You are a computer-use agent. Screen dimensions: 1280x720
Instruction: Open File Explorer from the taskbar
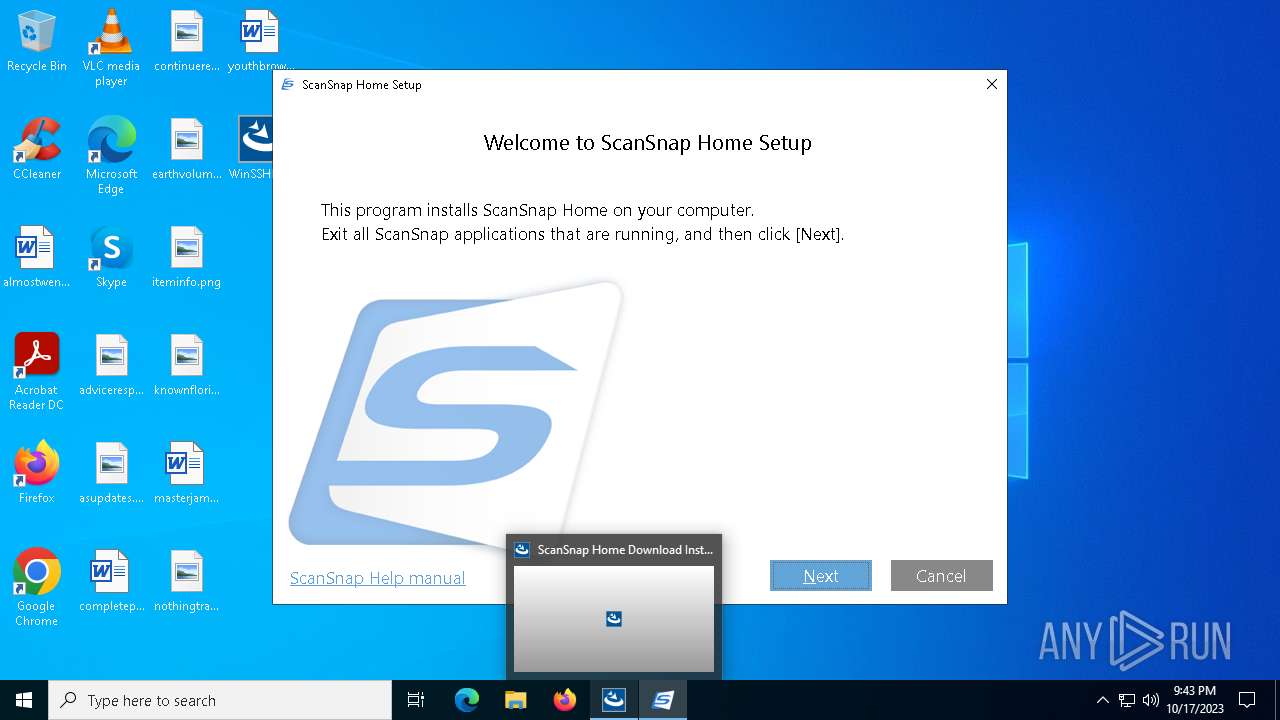coord(516,700)
